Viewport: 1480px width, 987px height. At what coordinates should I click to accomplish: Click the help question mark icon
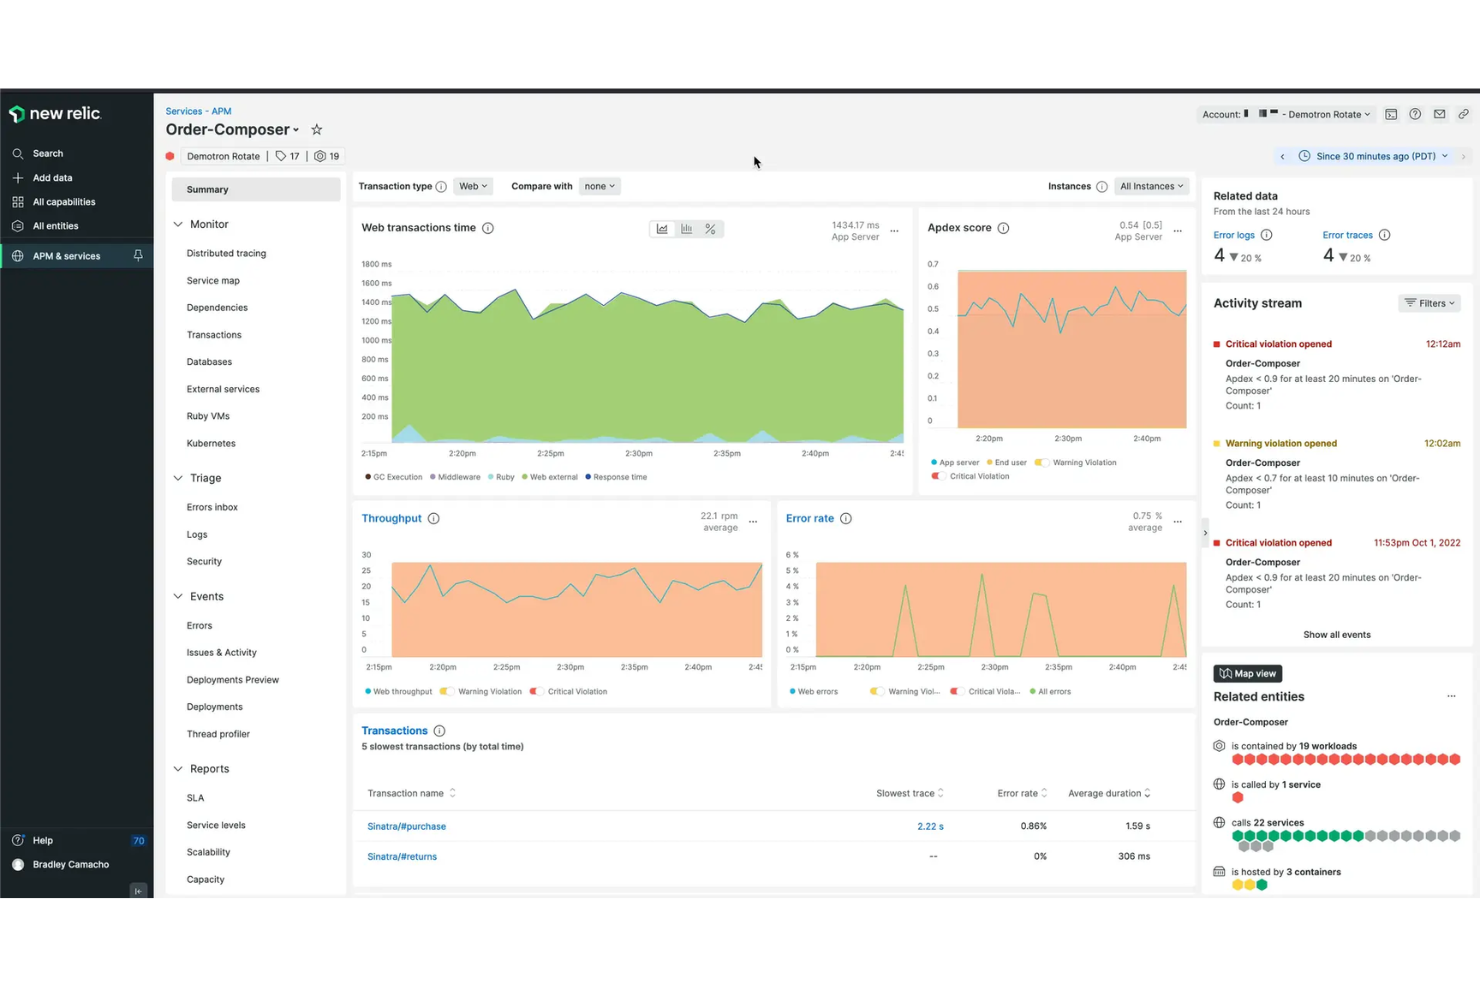[1415, 114]
